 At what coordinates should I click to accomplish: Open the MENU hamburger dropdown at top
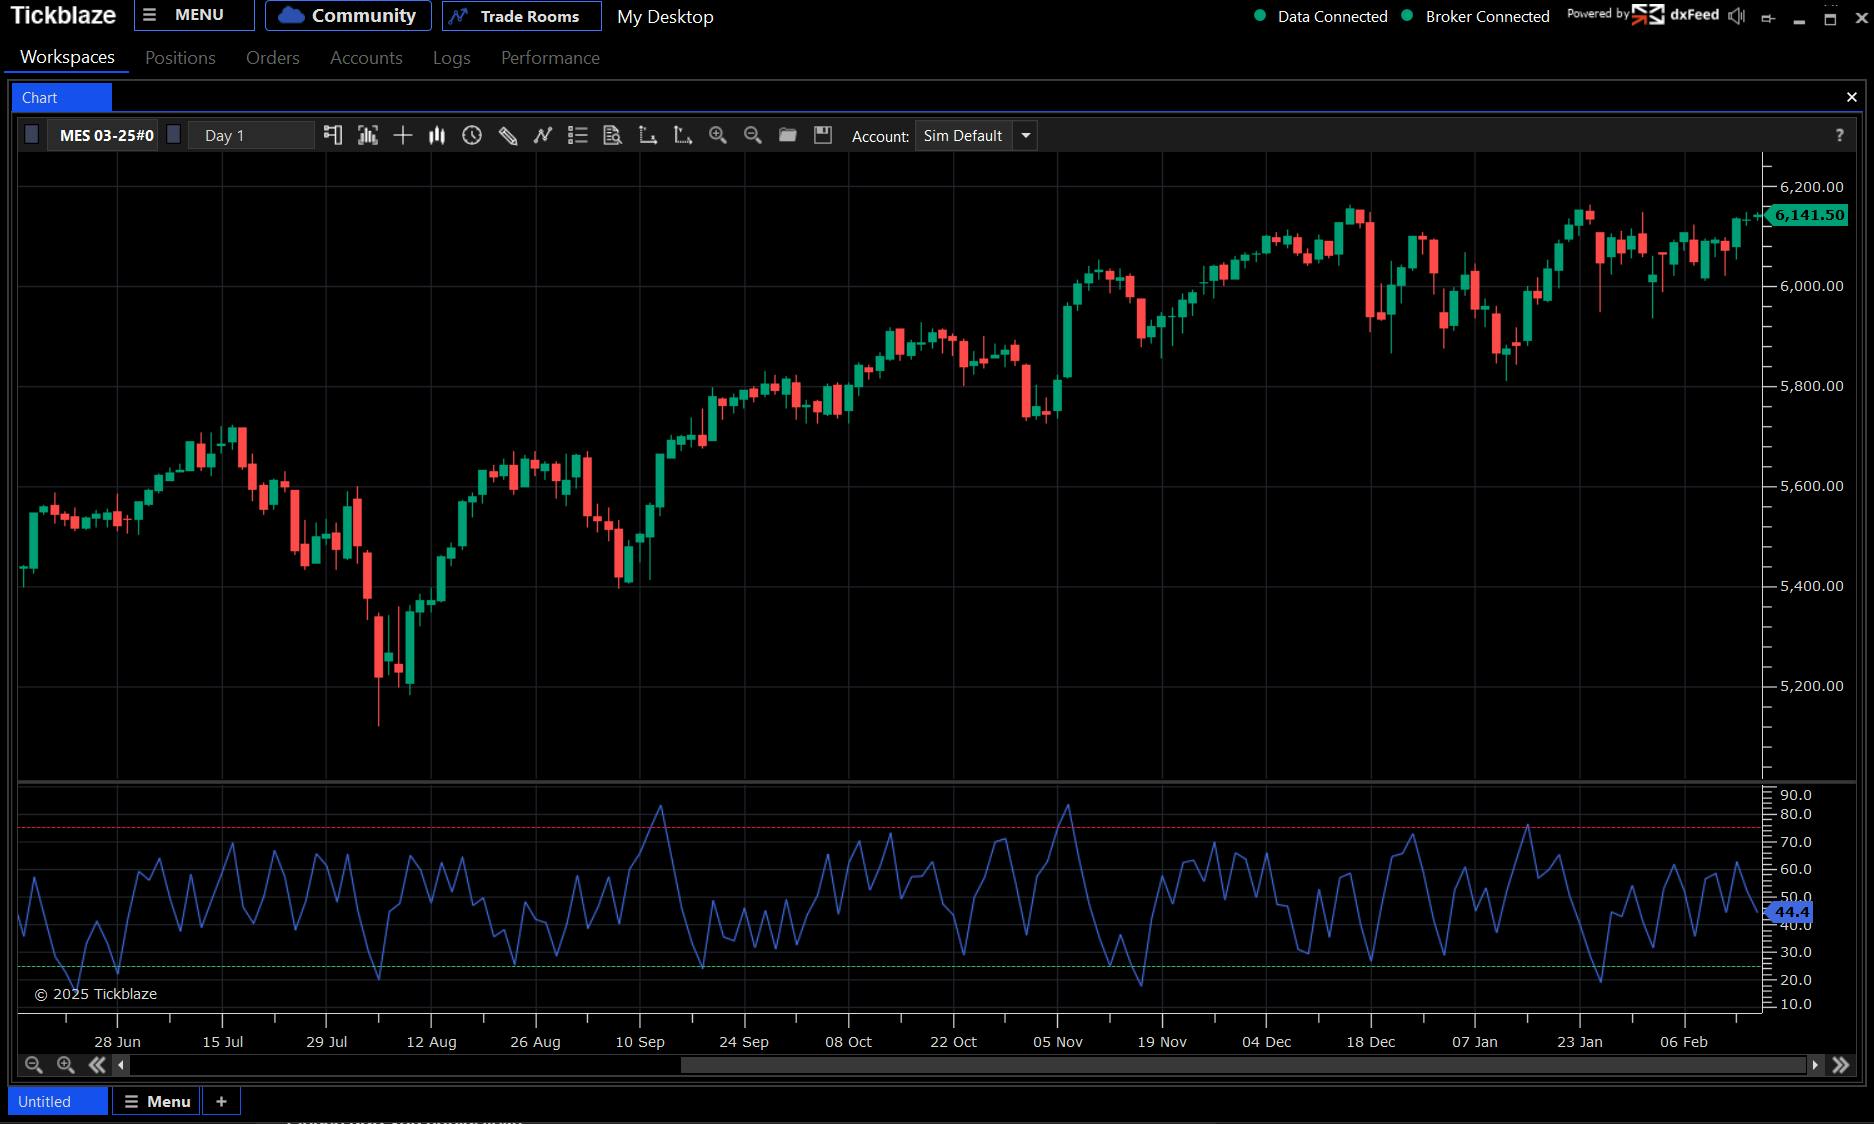(x=194, y=15)
